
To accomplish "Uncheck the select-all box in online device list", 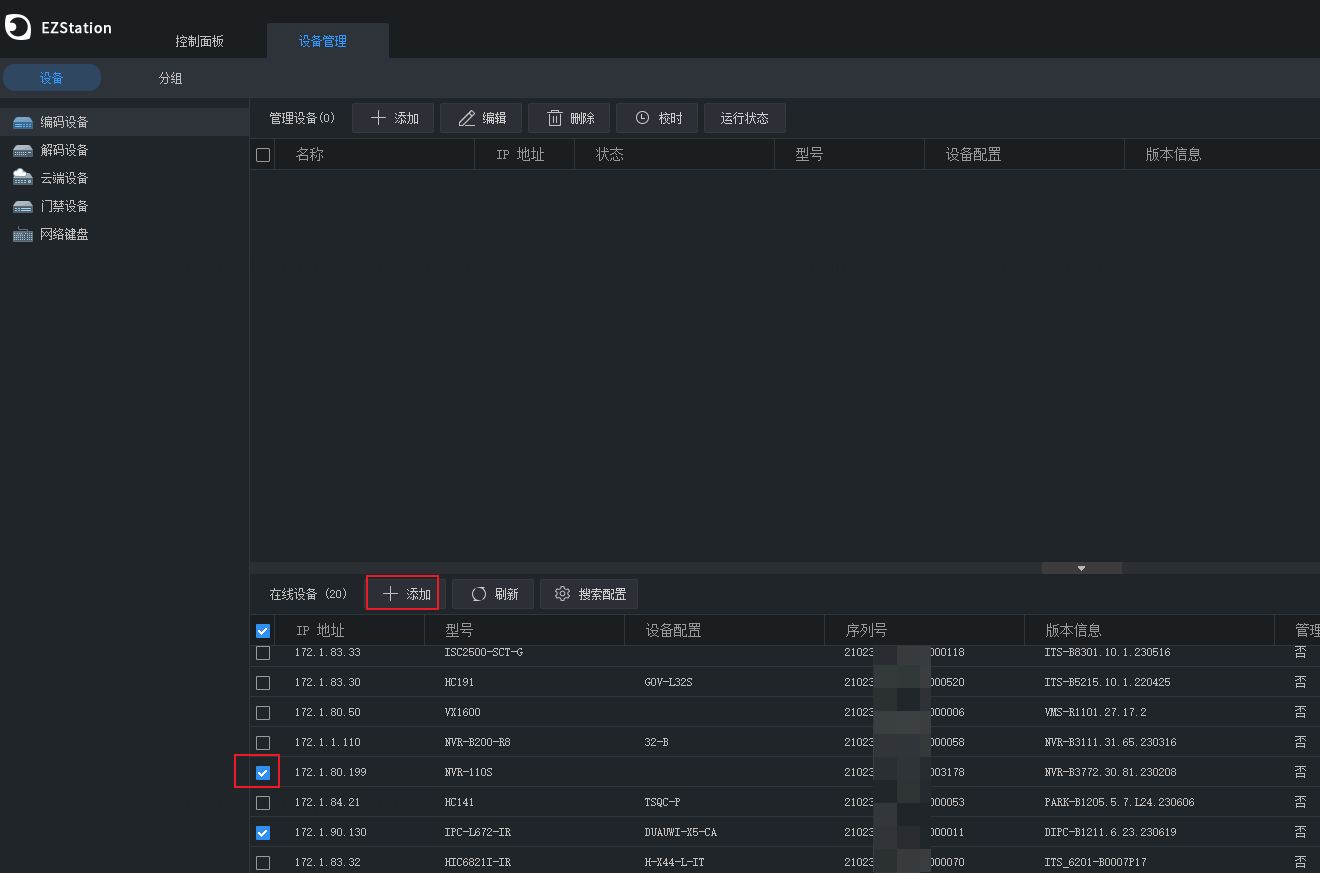I will click(262, 630).
